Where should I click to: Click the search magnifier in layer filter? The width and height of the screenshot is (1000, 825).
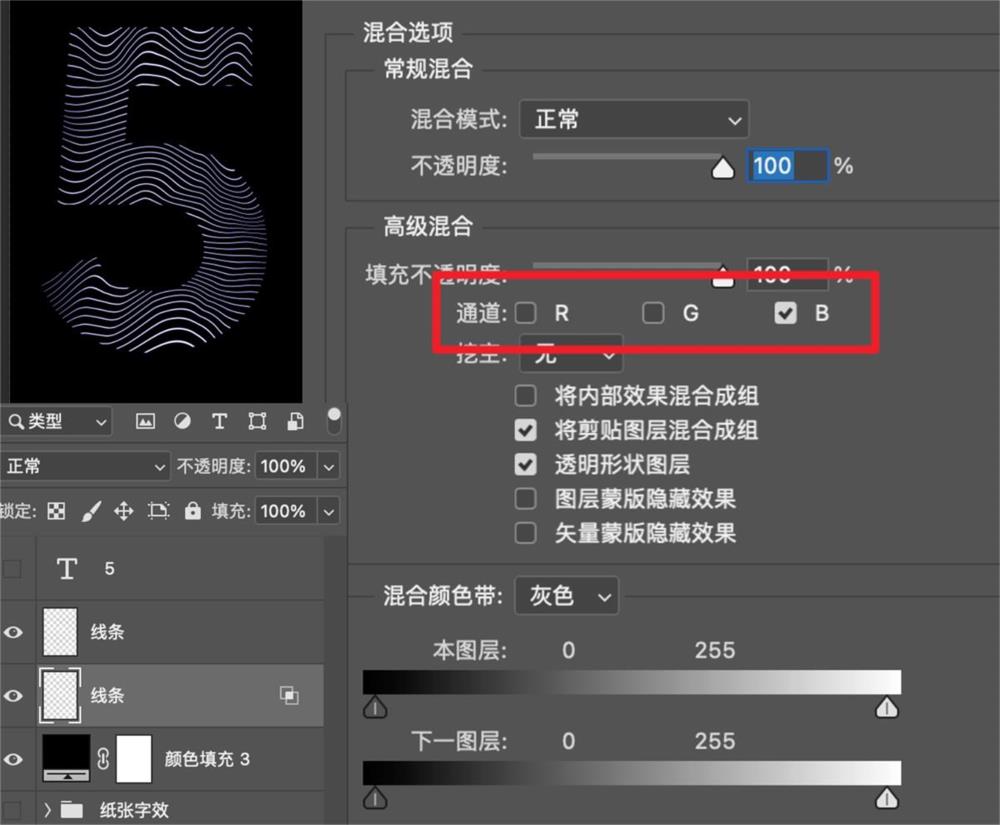click(16, 421)
